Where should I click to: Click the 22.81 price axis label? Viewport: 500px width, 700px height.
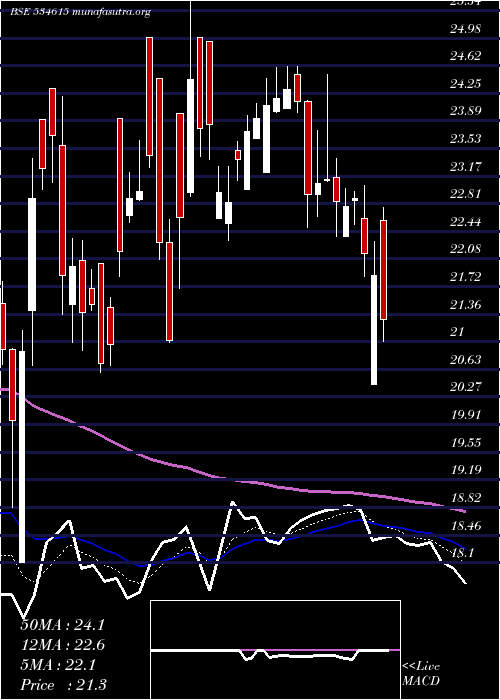point(465,194)
